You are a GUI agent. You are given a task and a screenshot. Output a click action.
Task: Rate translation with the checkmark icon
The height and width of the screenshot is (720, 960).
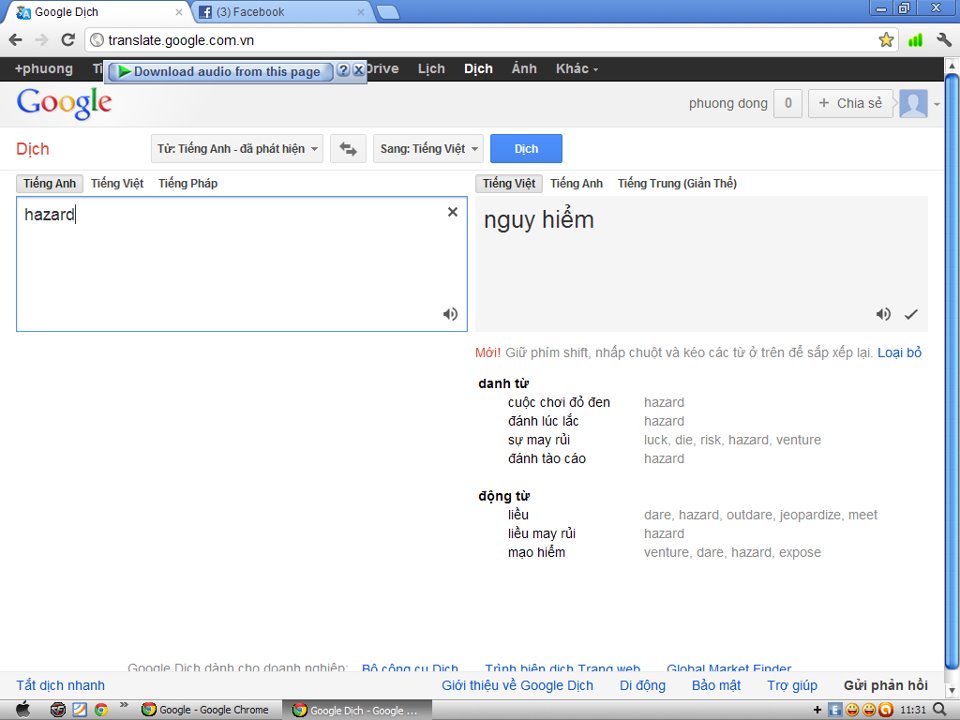[x=911, y=314]
